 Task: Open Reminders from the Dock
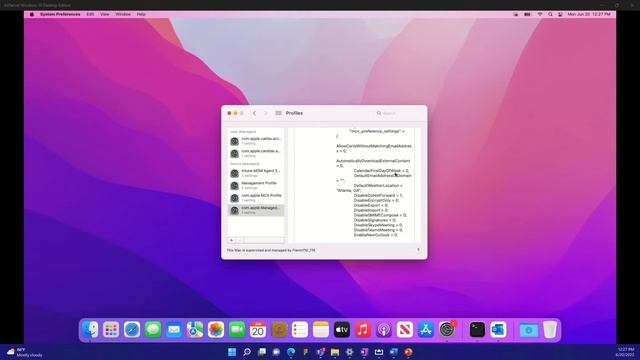[x=300, y=329]
